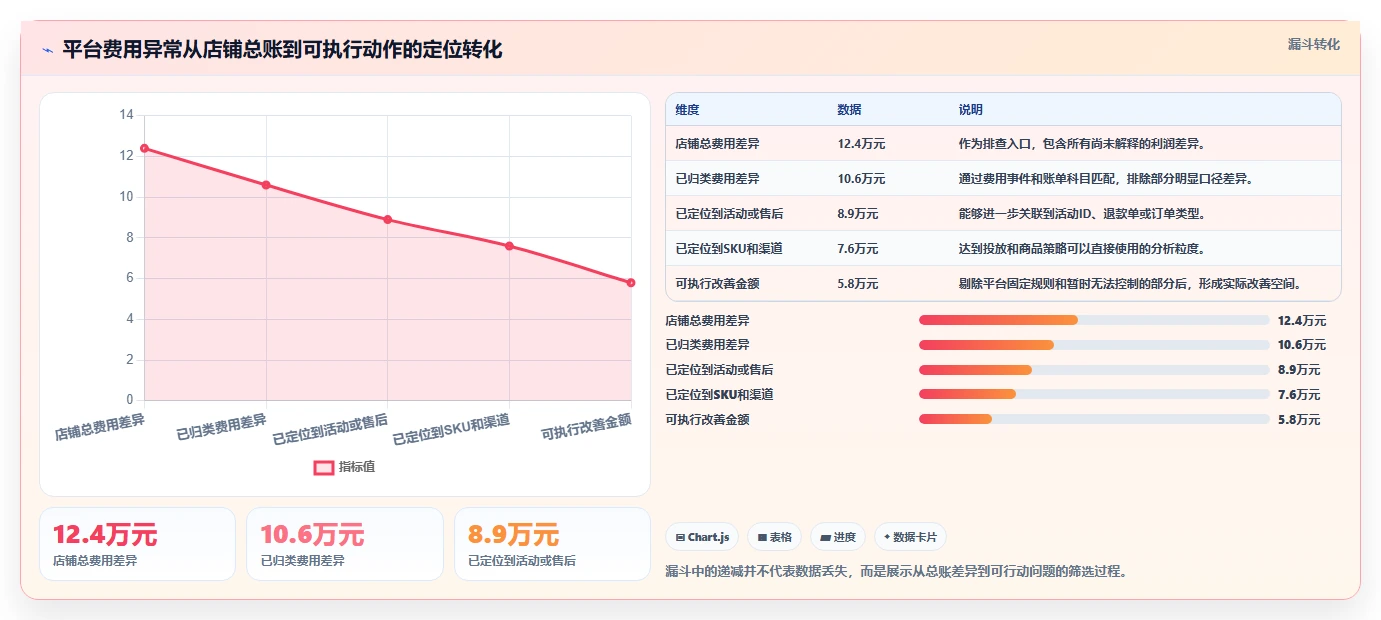Click the chart point for 已归类费用差异
Screen dimensions: 1381x620
pyautogui.click(x=266, y=185)
